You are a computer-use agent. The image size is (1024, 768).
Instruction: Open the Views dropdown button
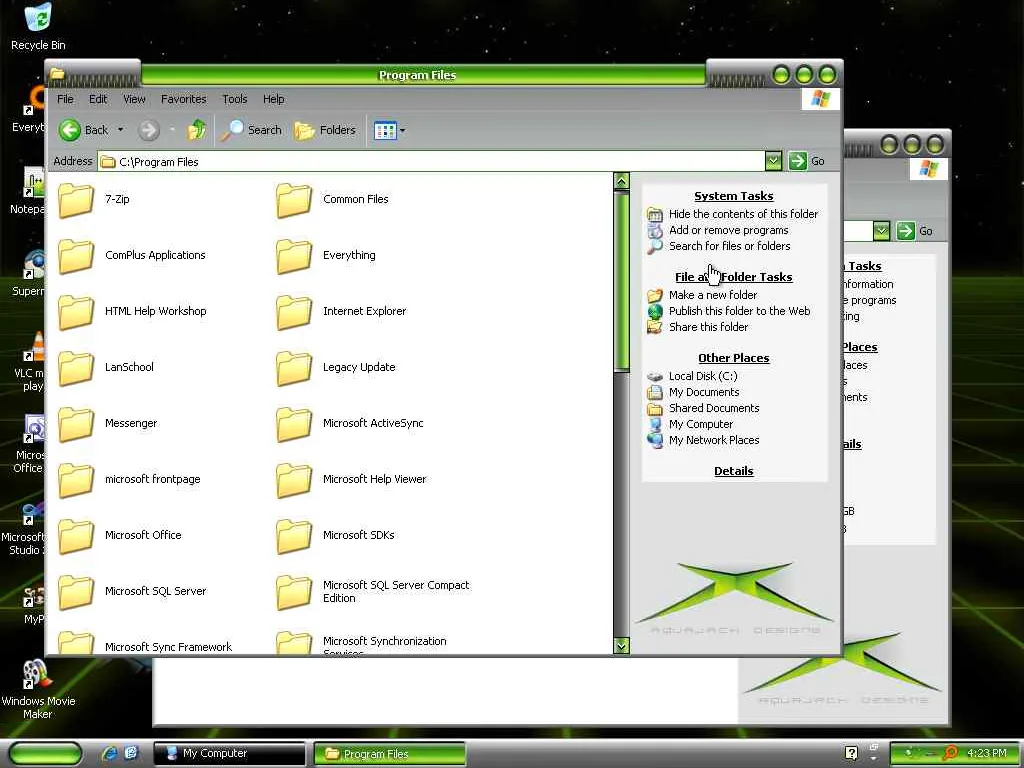click(x=389, y=131)
